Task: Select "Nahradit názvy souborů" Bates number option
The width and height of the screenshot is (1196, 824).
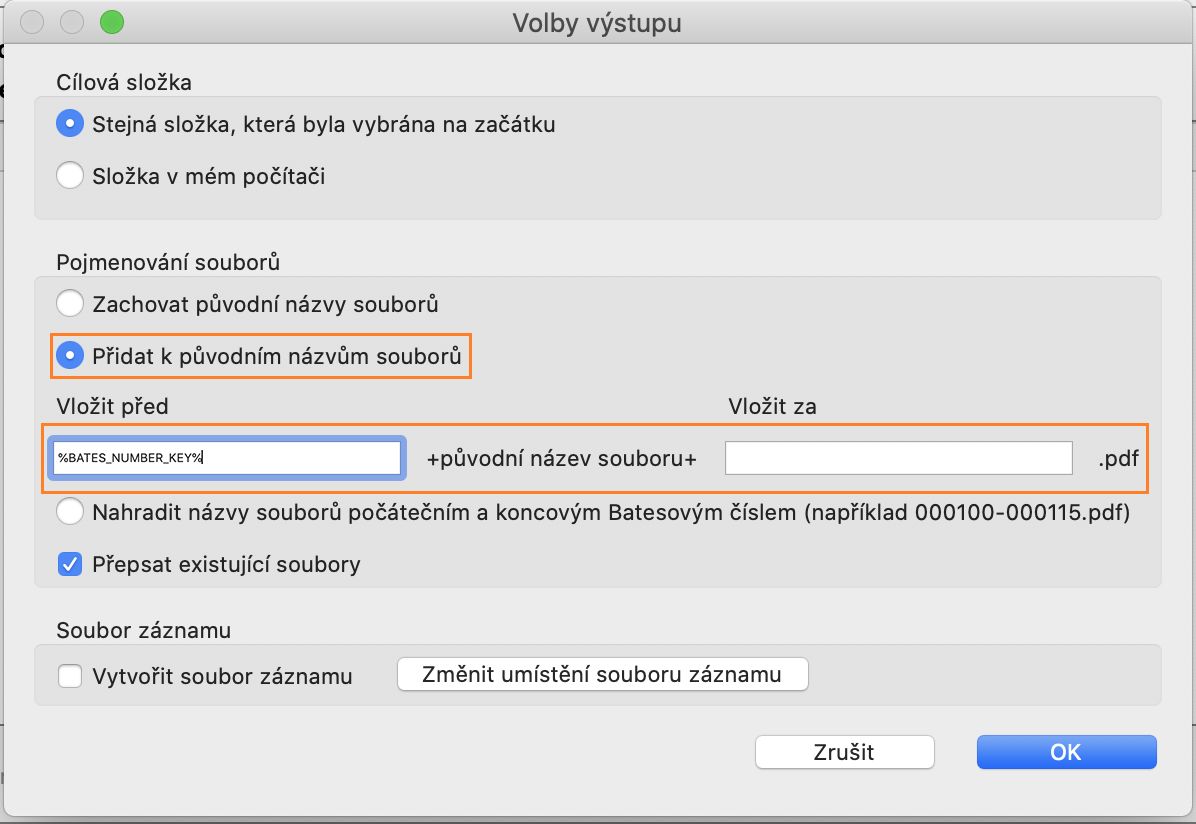Action: pyautogui.click(x=70, y=513)
